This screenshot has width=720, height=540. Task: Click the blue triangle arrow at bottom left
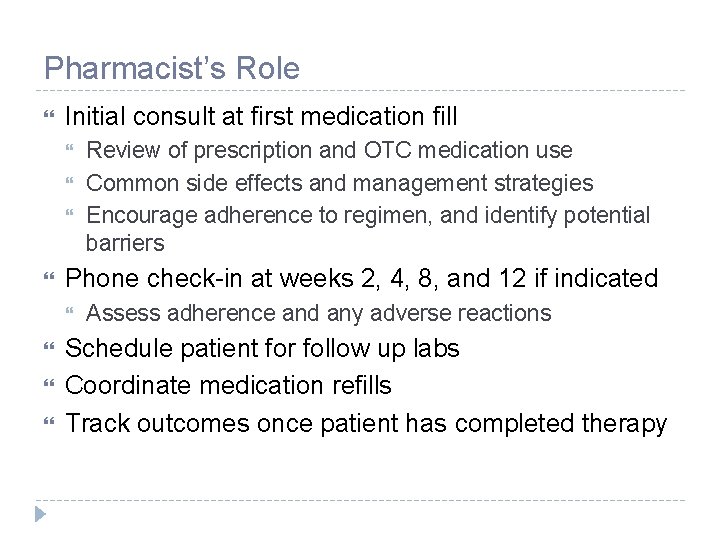click(40, 514)
